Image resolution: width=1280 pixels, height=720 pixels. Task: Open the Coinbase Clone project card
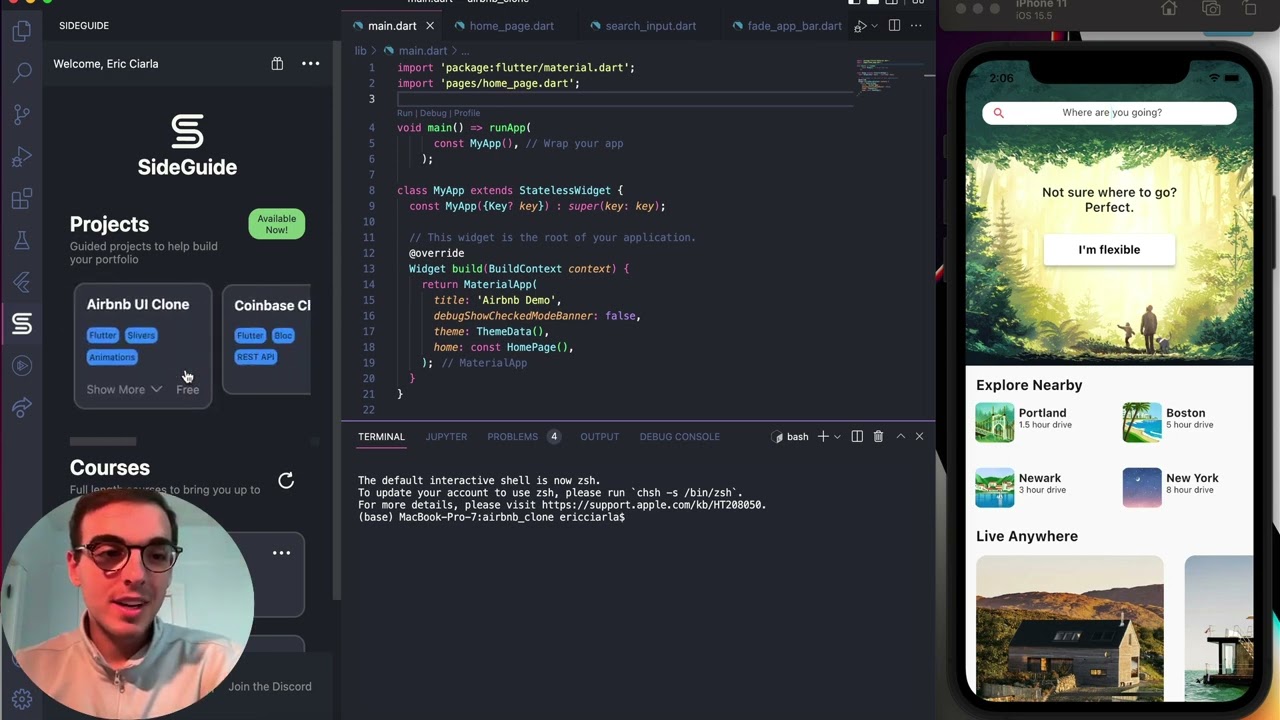tap(266, 340)
